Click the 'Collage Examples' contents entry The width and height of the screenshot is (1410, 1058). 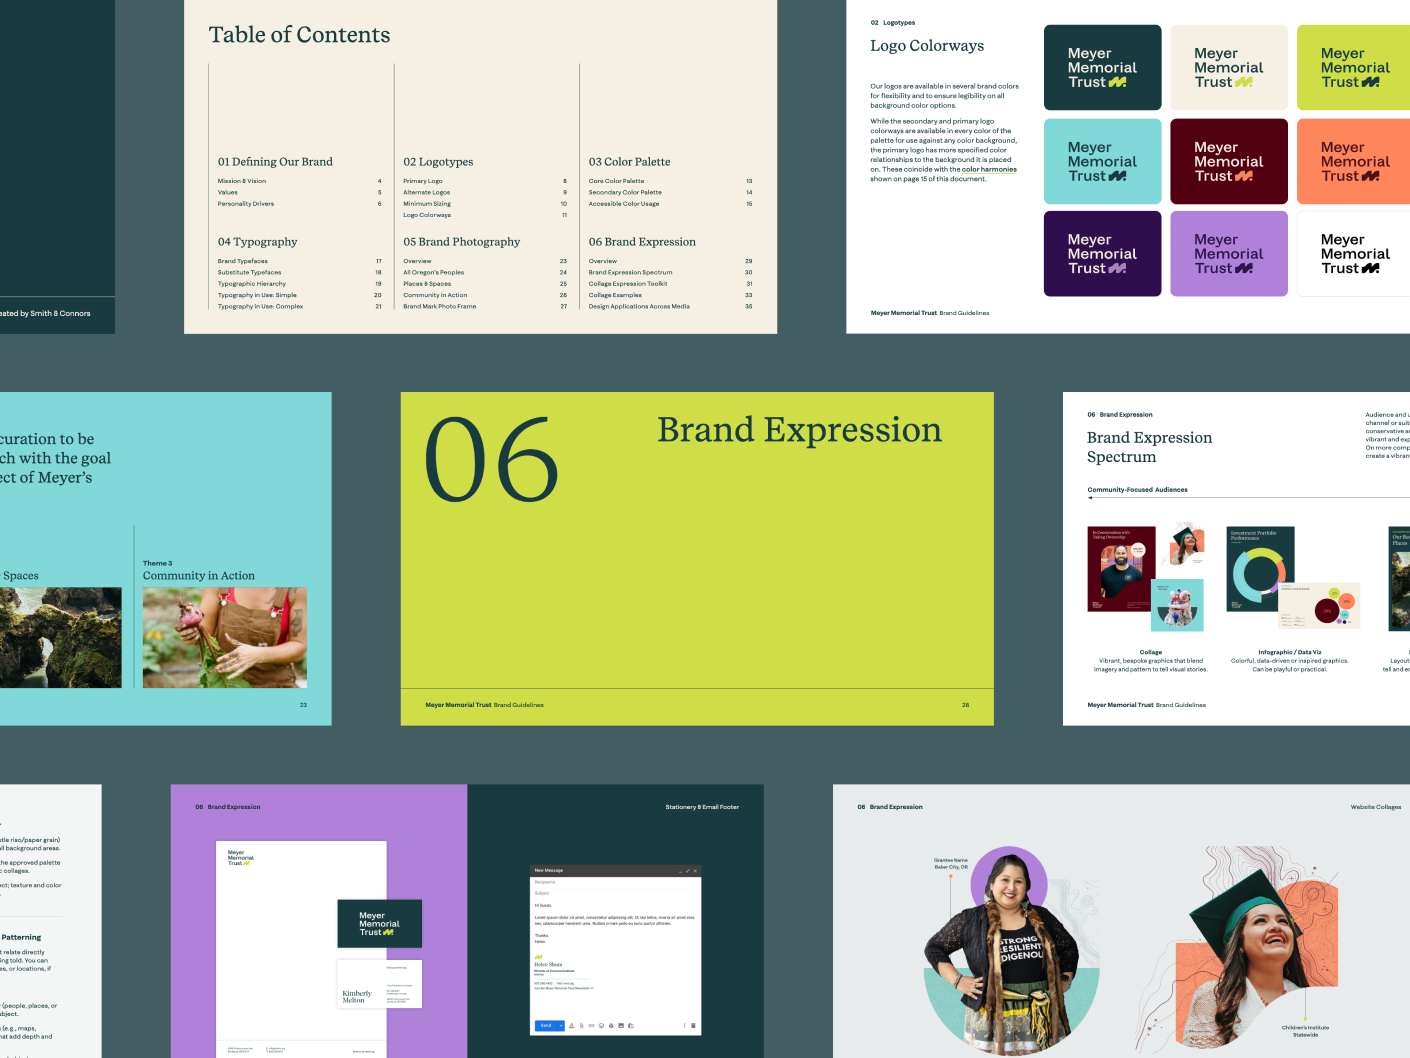click(x=616, y=295)
